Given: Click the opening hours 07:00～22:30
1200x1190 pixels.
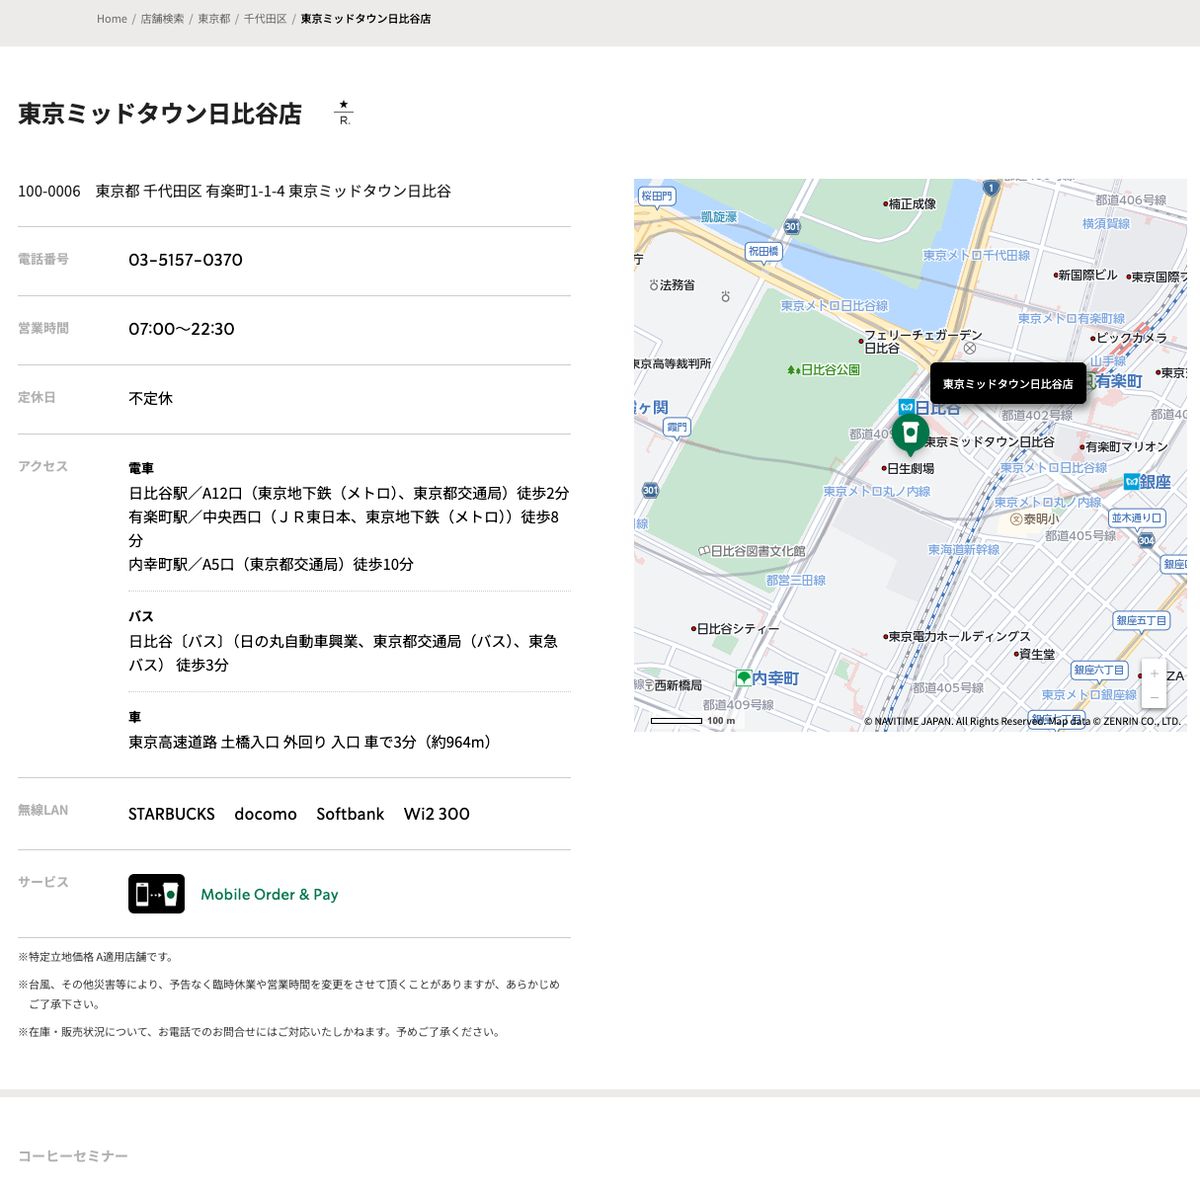Looking at the screenshot, I should pyautogui.click(x=181, y=329).
